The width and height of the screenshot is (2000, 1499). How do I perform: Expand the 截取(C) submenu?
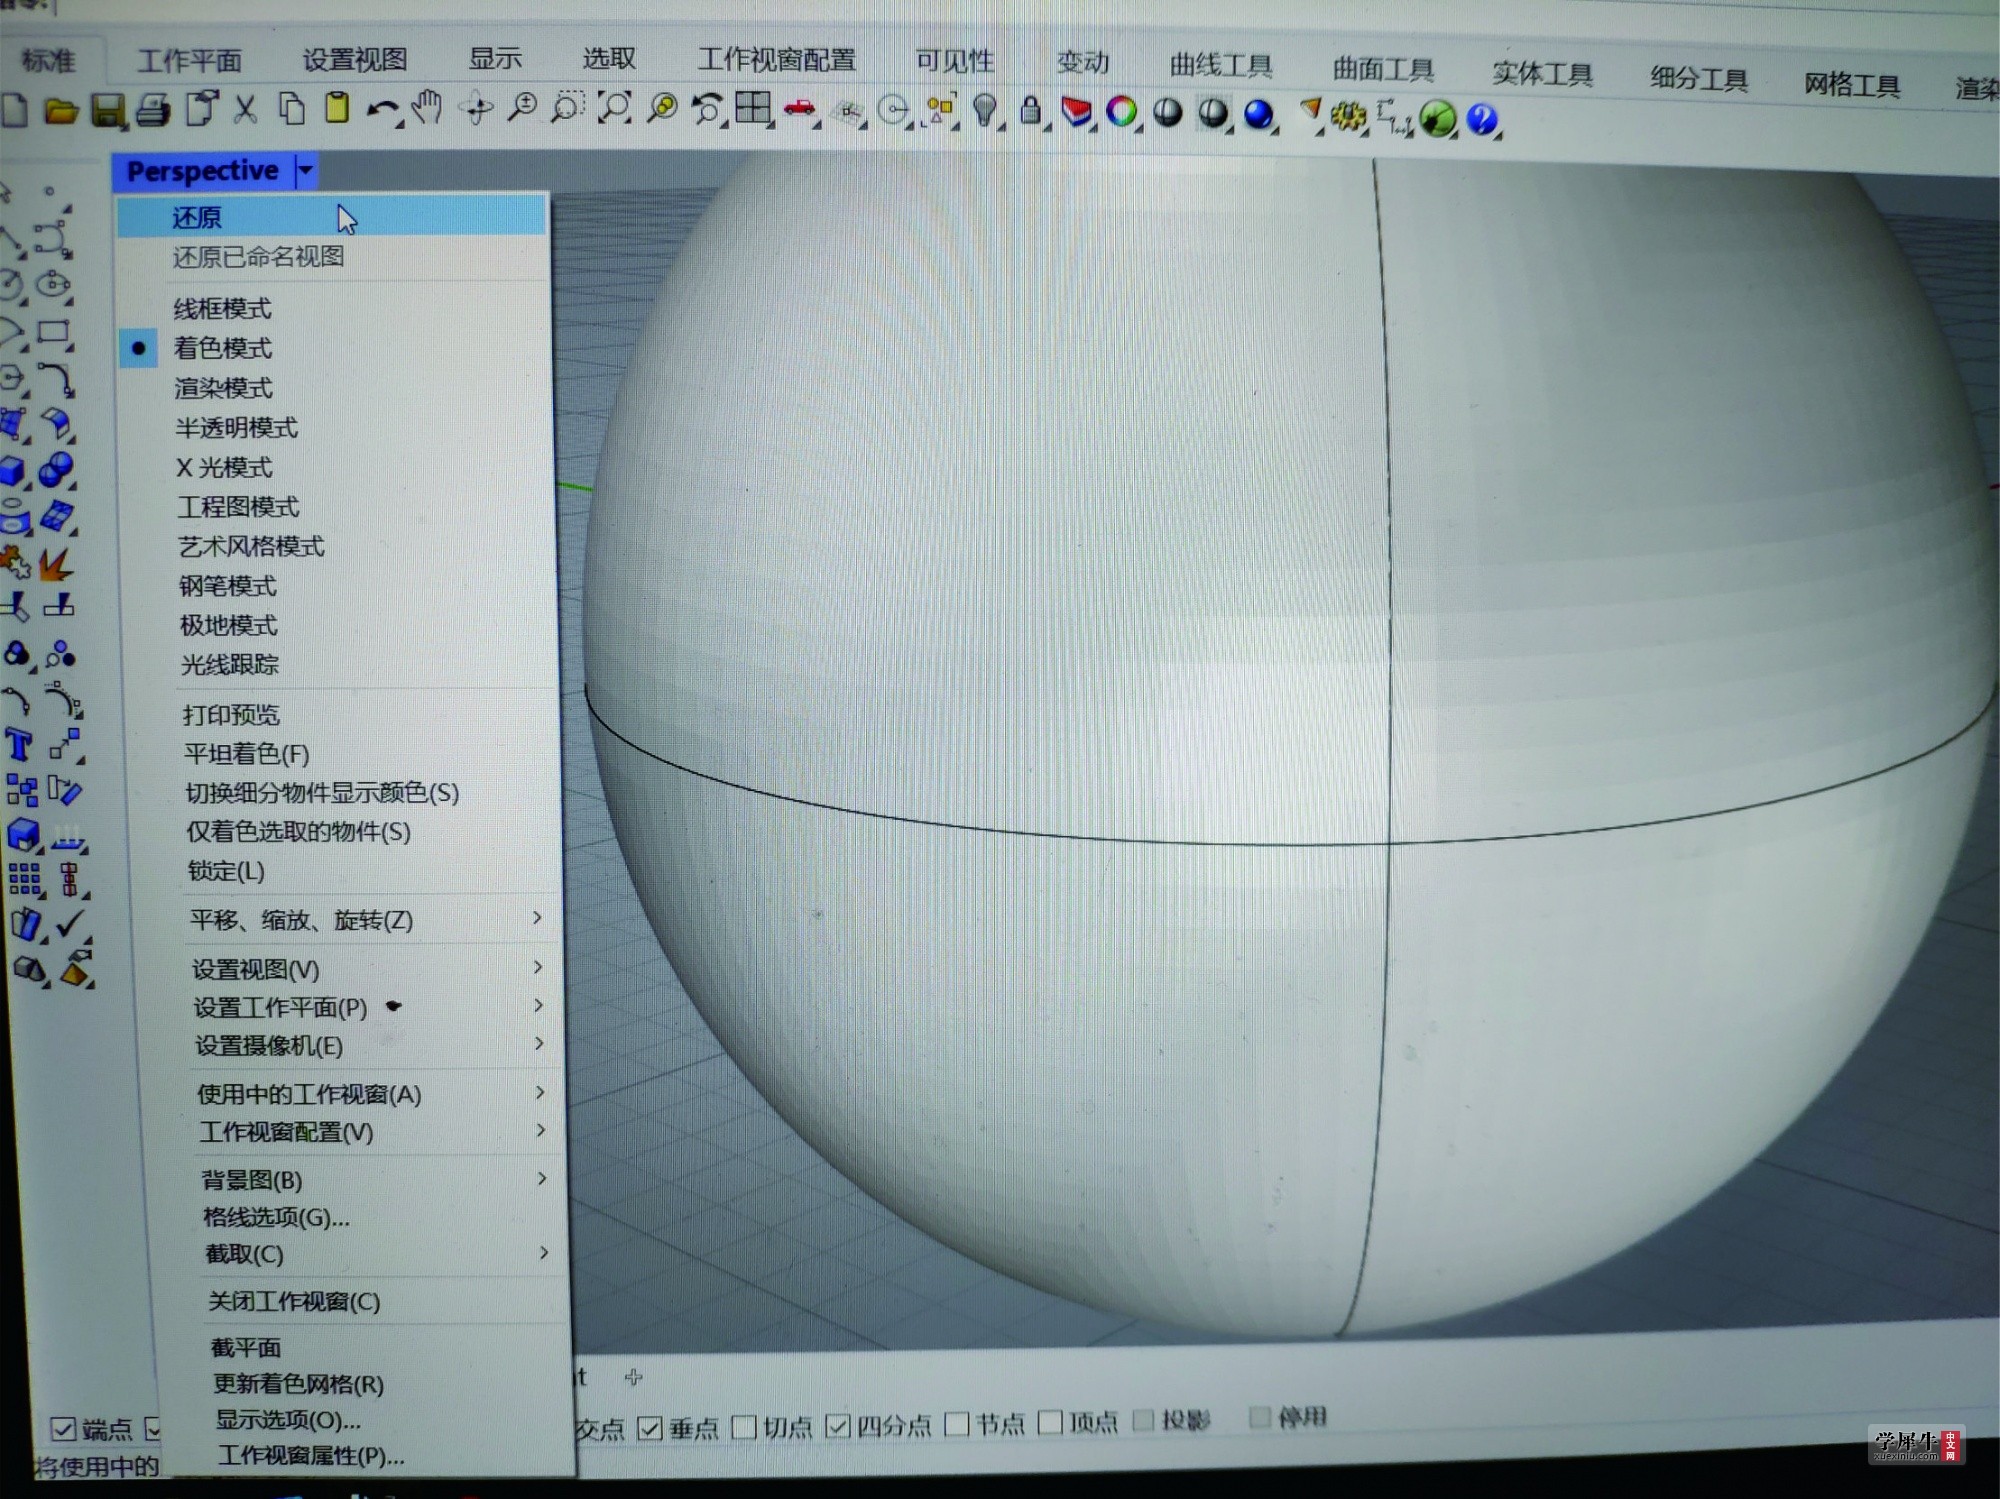click(367, 1254)
